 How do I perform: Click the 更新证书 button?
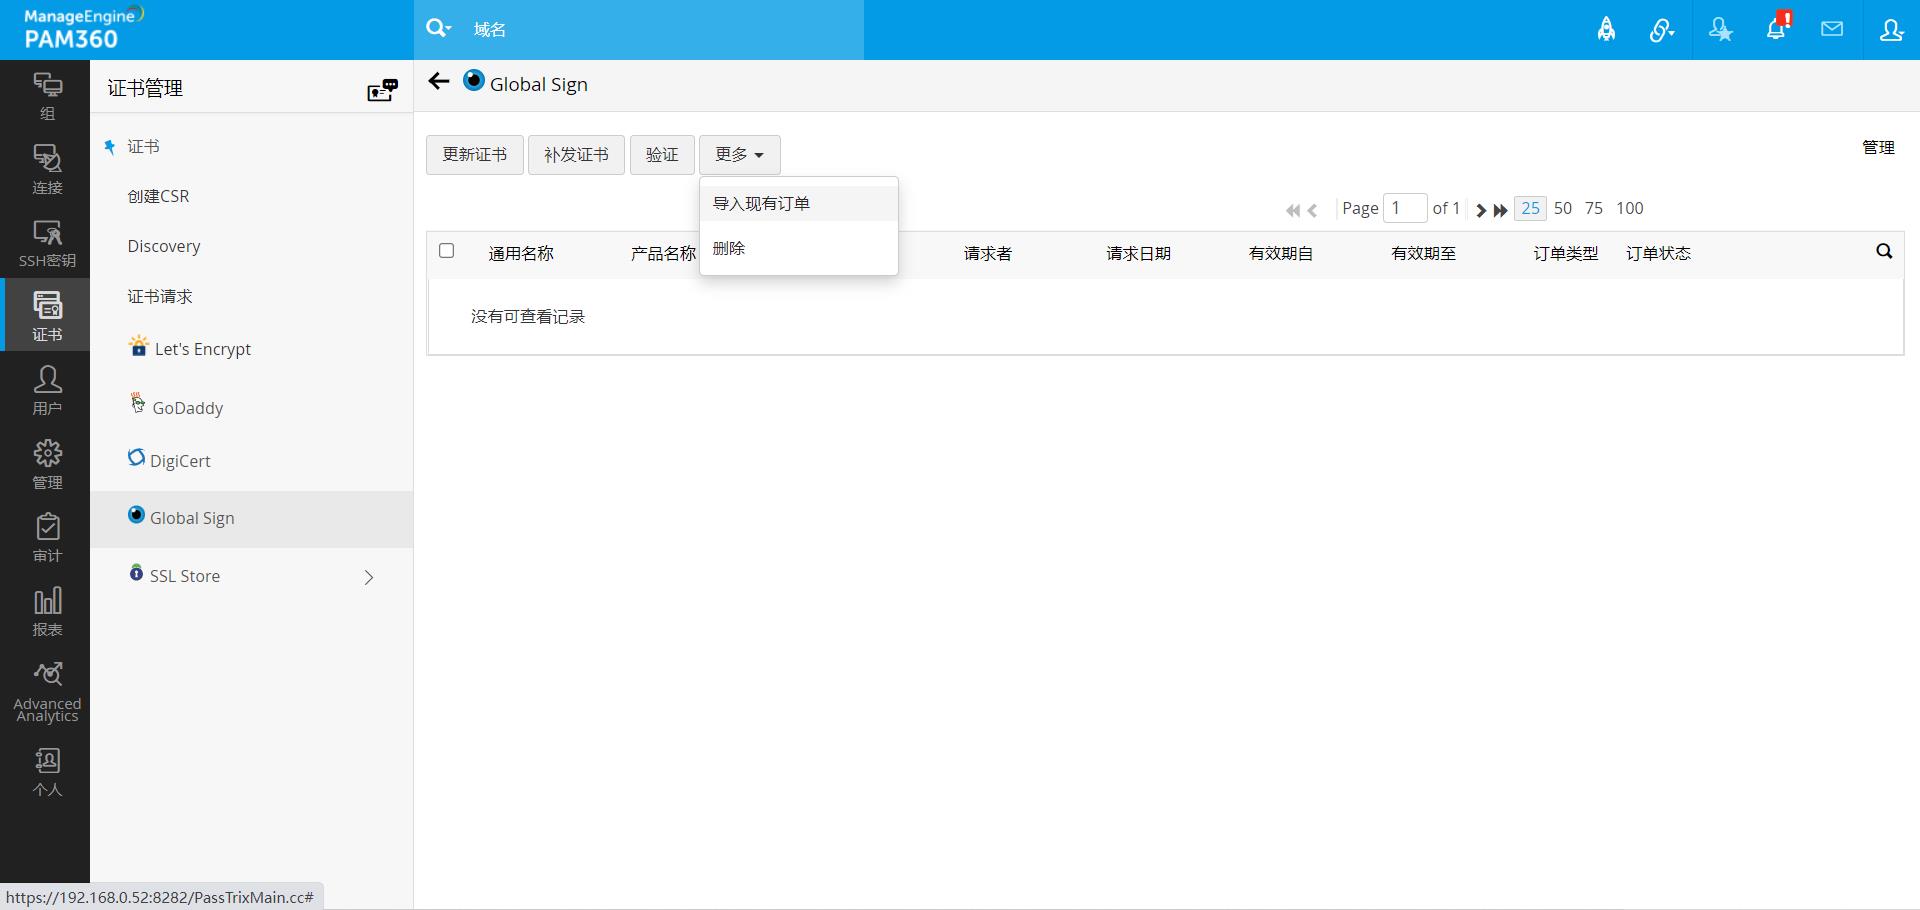click(475, 155)
